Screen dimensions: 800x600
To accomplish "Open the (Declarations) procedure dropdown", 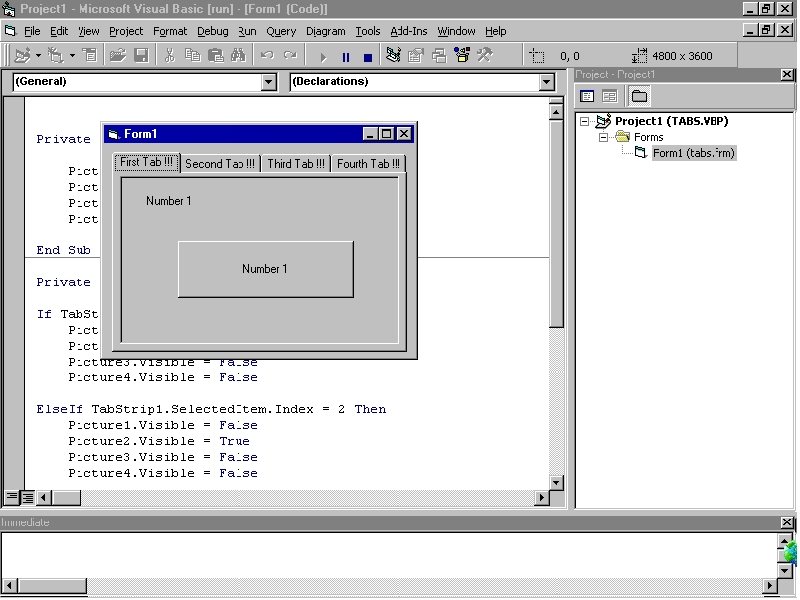I will click(x=546, y=82).
